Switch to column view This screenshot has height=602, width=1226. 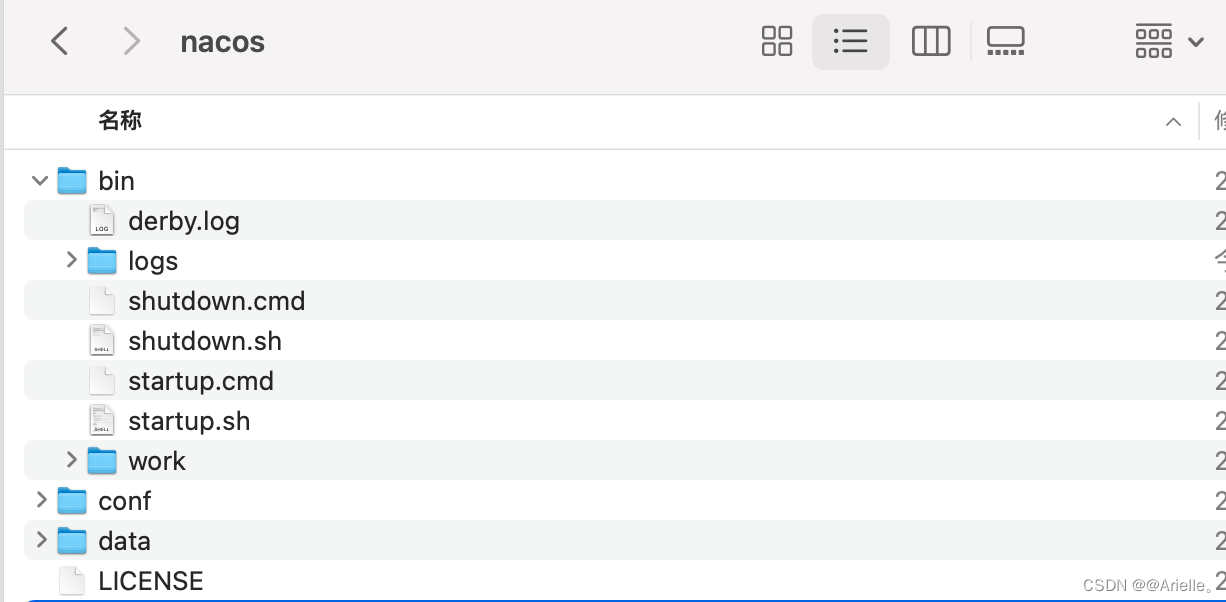[x=930, y=42]
